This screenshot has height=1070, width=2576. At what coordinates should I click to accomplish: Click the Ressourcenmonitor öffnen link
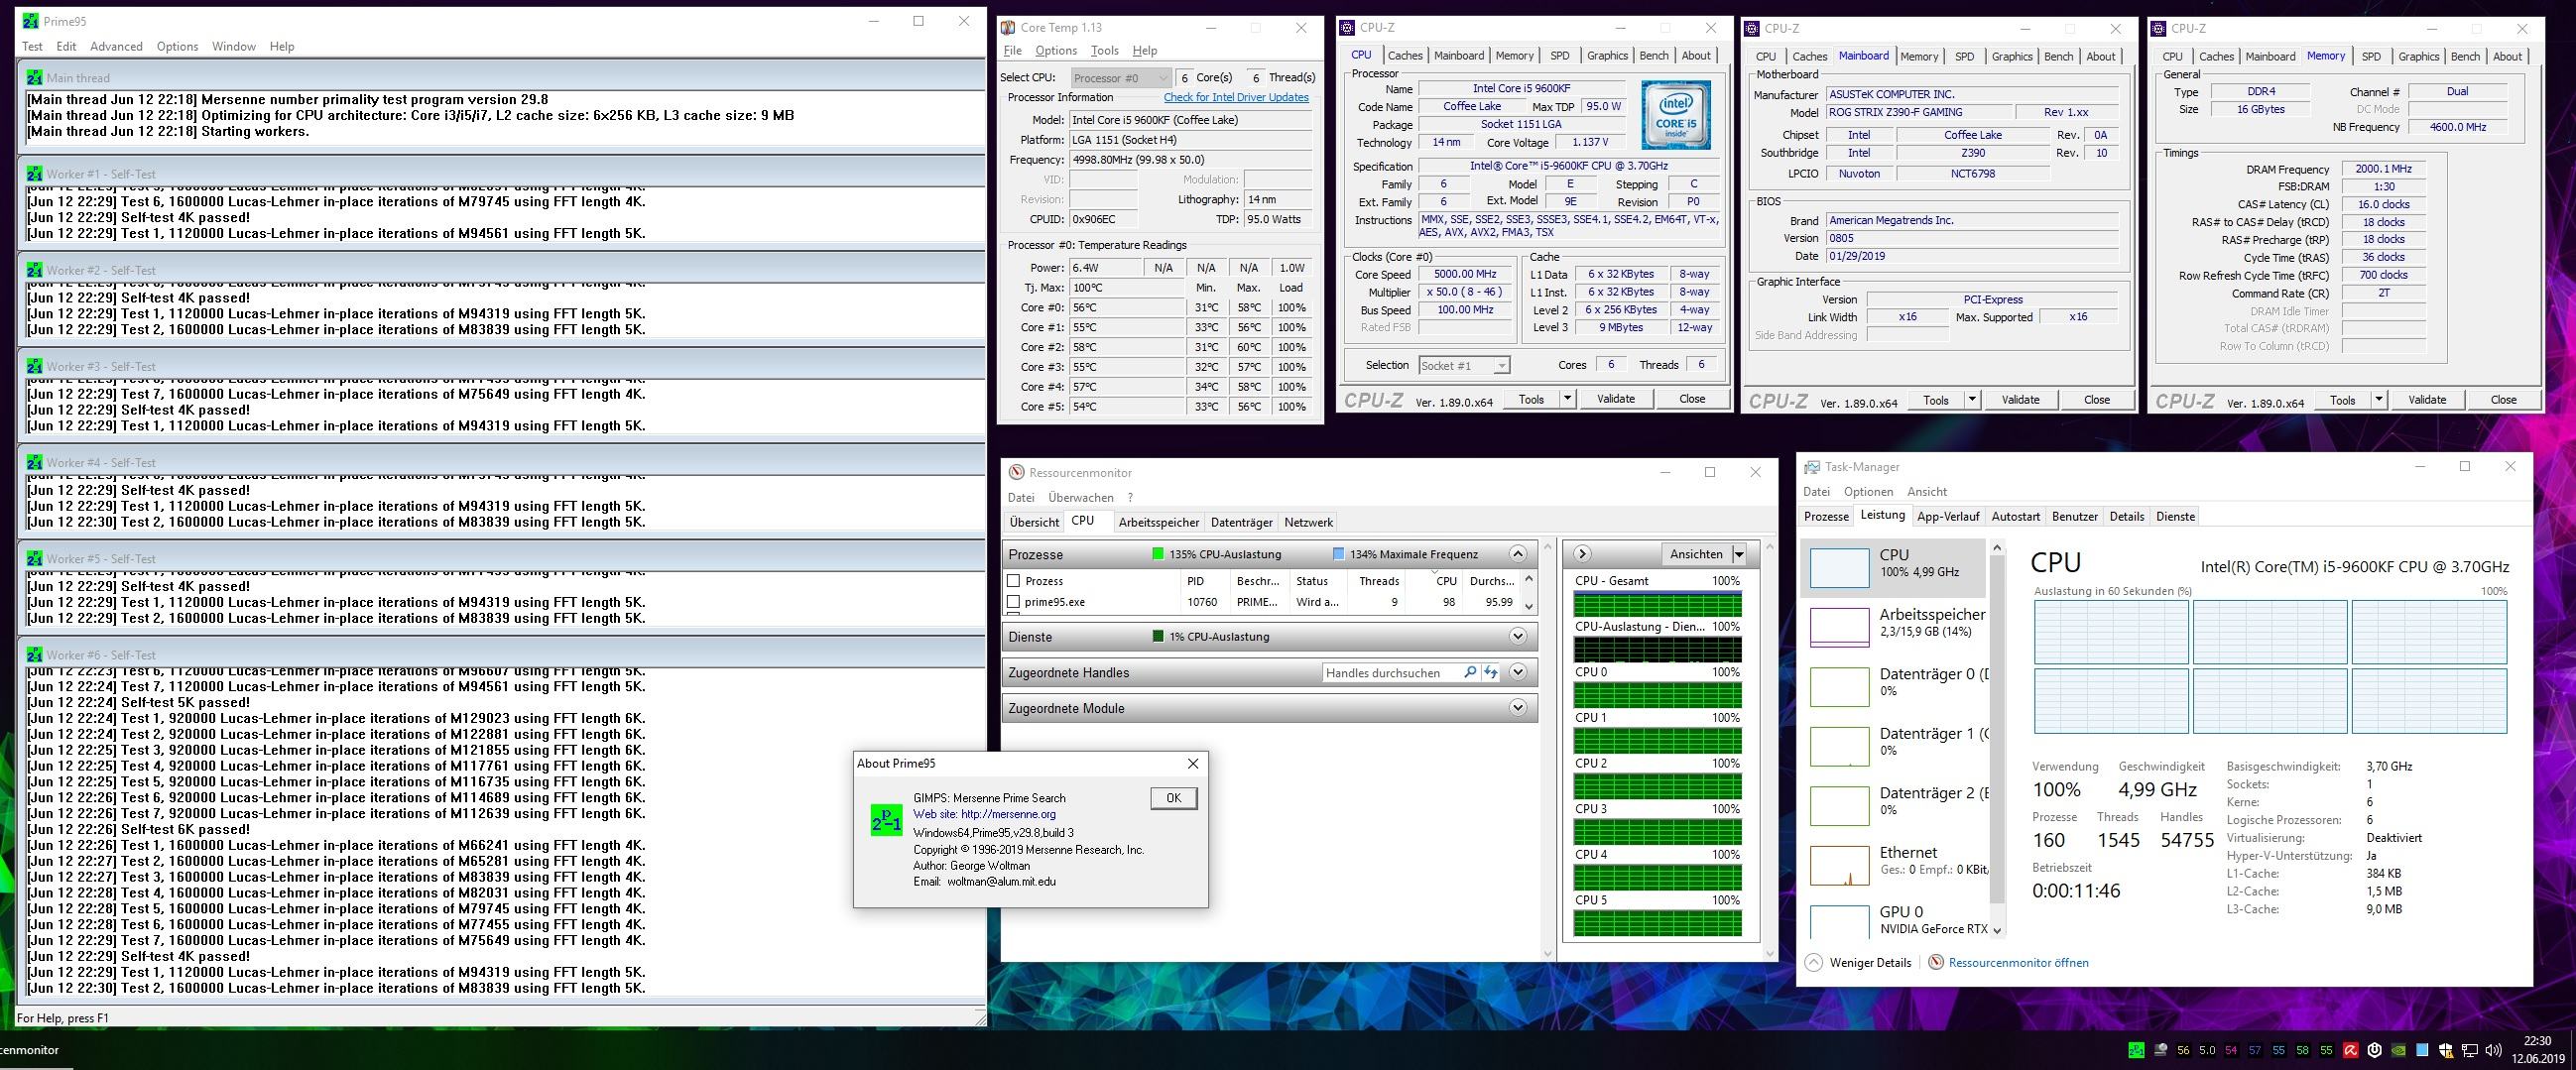click(2018, 963)
